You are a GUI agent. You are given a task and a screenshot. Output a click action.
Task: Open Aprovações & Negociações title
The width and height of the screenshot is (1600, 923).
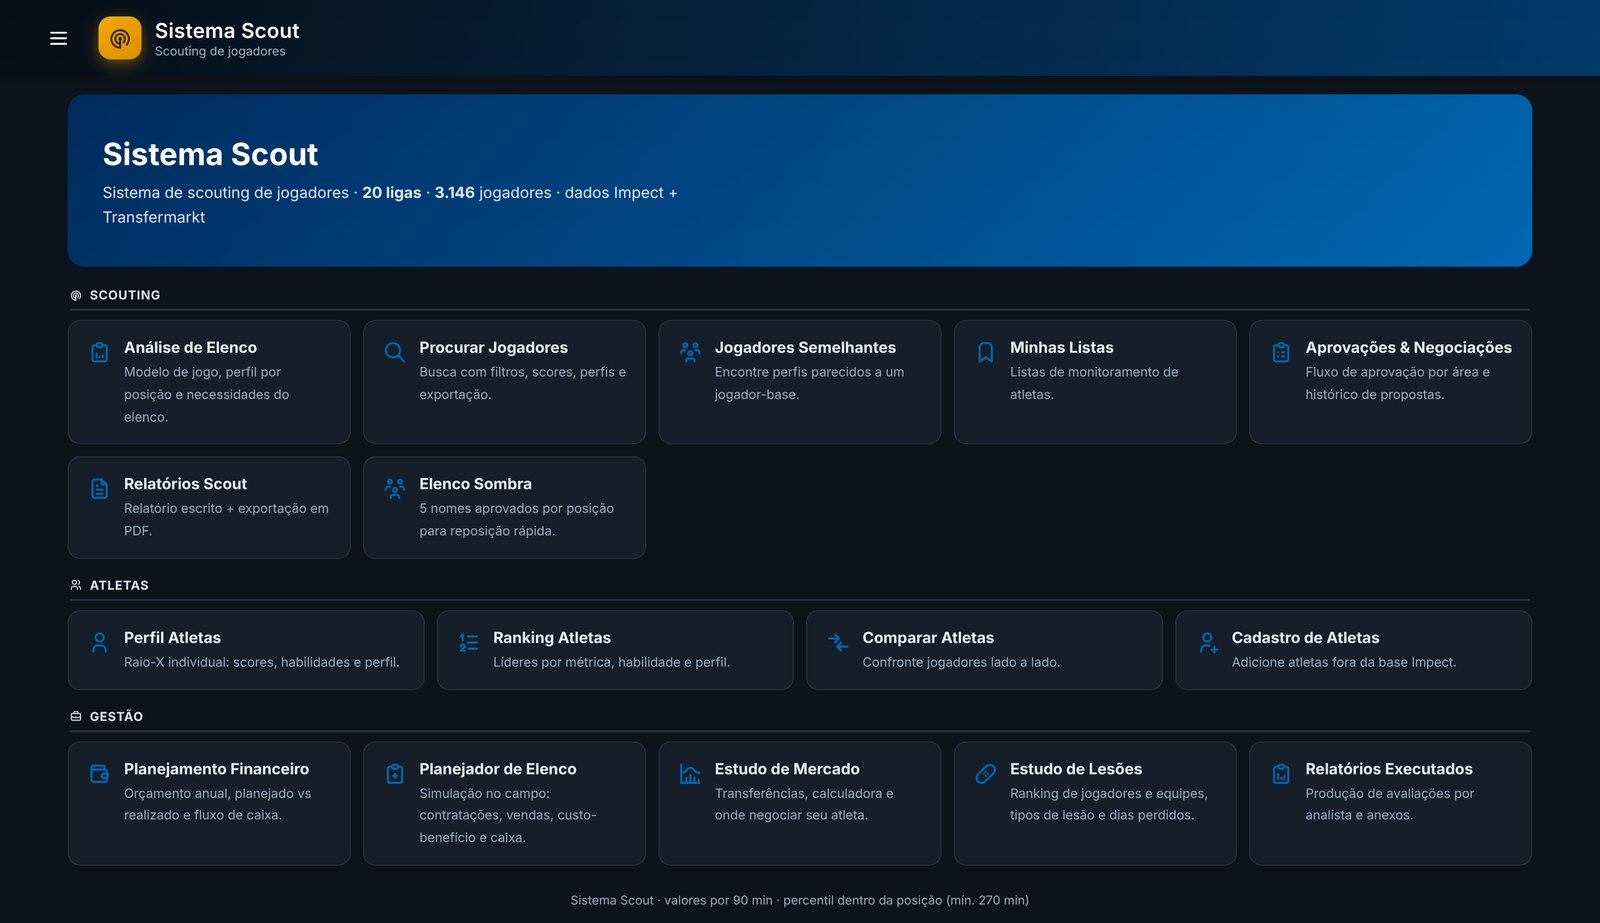(1408, 347)
